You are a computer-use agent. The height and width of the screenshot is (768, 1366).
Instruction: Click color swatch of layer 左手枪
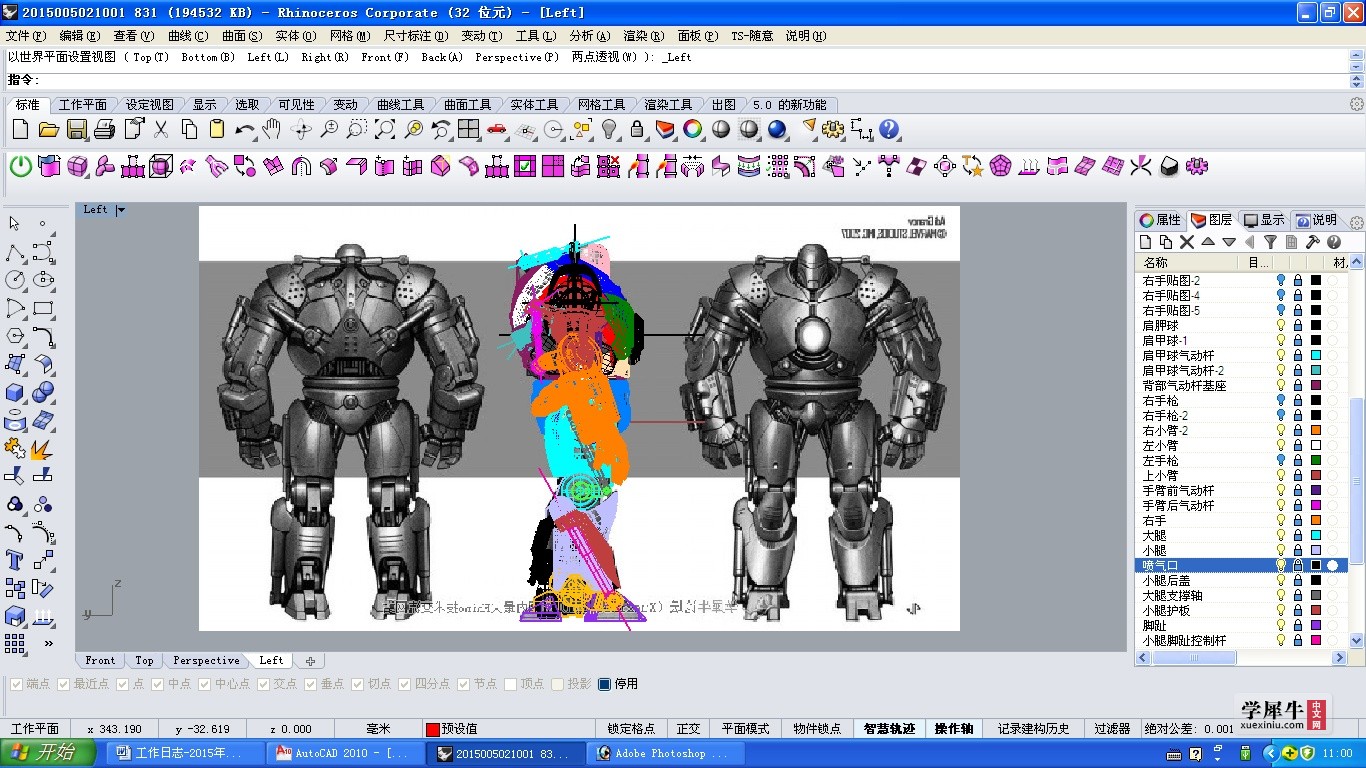pyautogui.click(x=1316, y=460)
